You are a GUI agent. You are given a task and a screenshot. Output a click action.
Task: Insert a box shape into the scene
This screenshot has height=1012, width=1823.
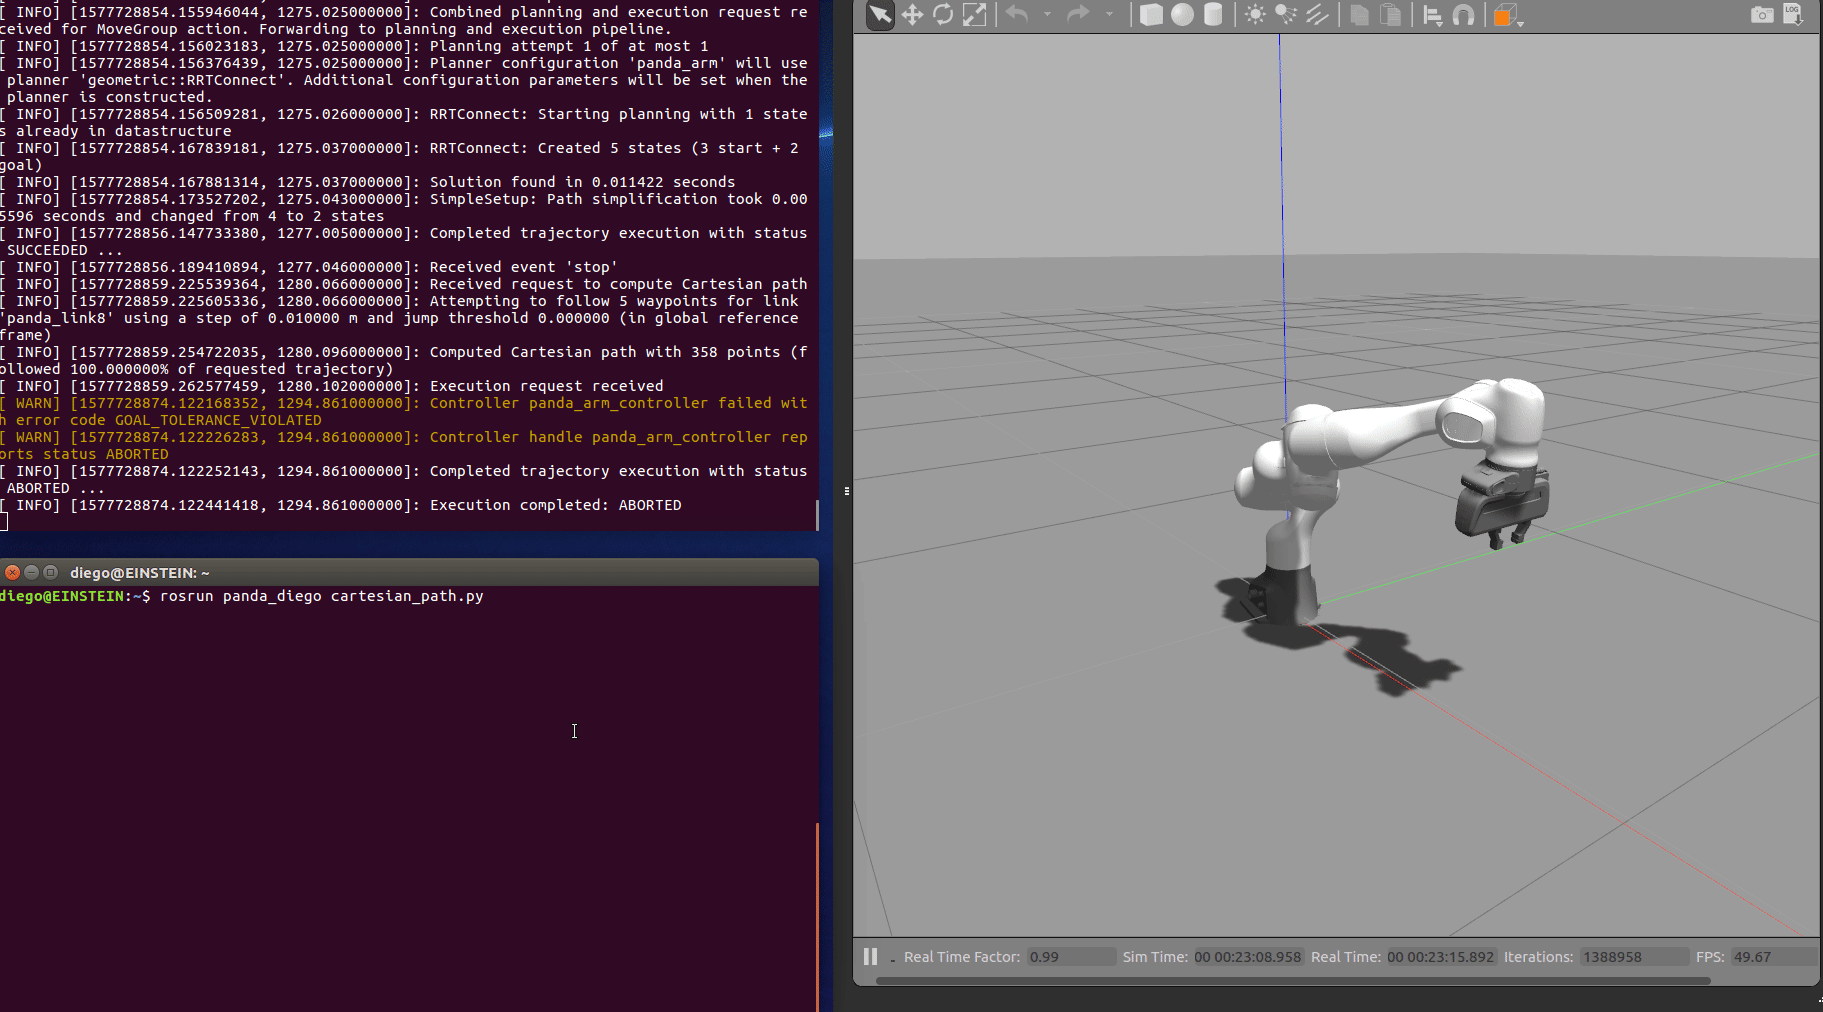coord(1151,15)
